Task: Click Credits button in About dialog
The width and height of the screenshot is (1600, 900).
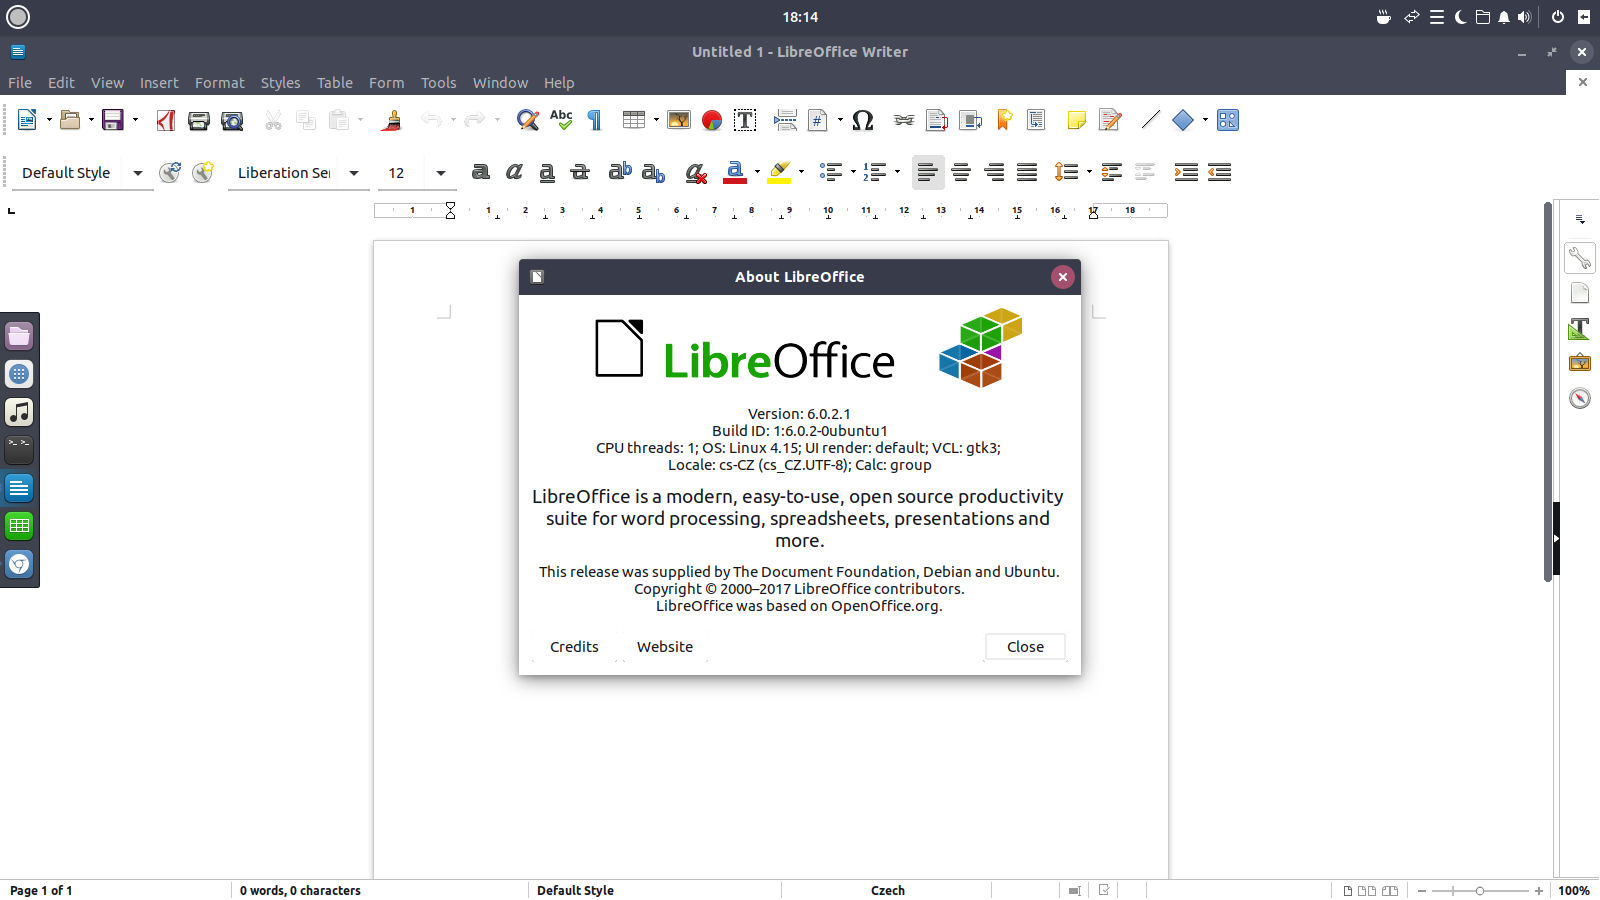Action: [574, 647]
